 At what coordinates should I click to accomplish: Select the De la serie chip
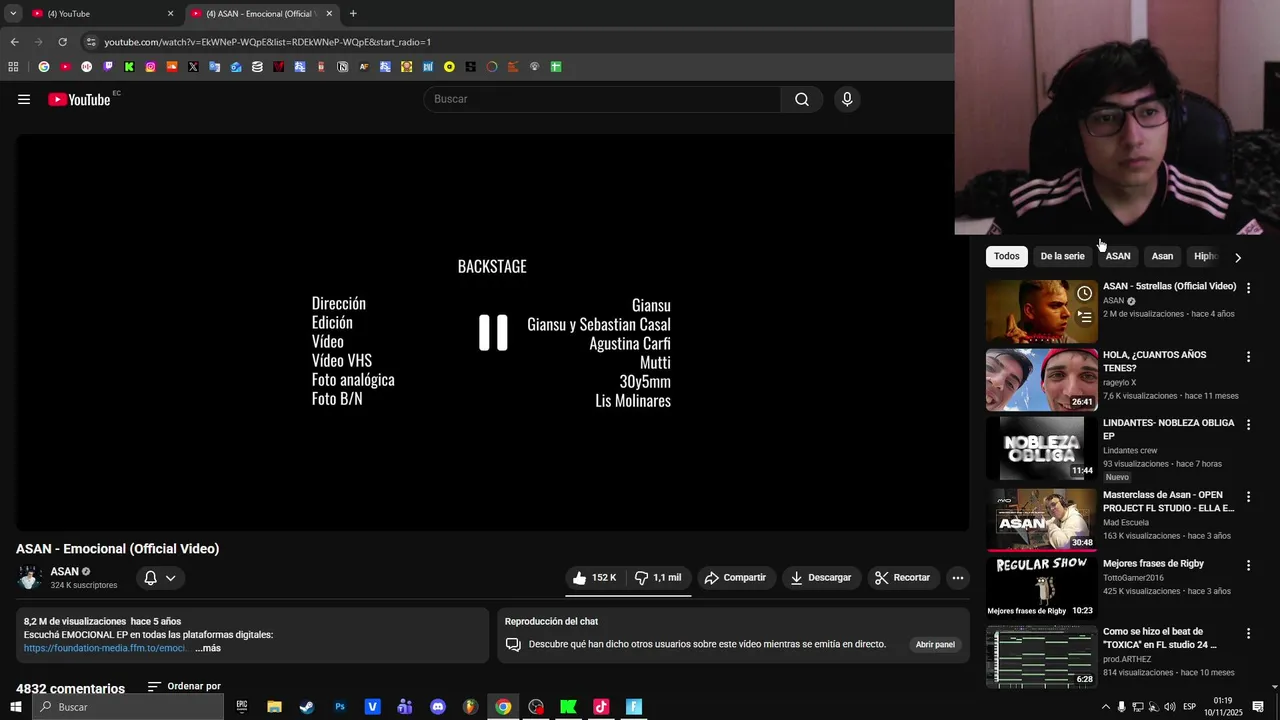[x=1062, y=256]
